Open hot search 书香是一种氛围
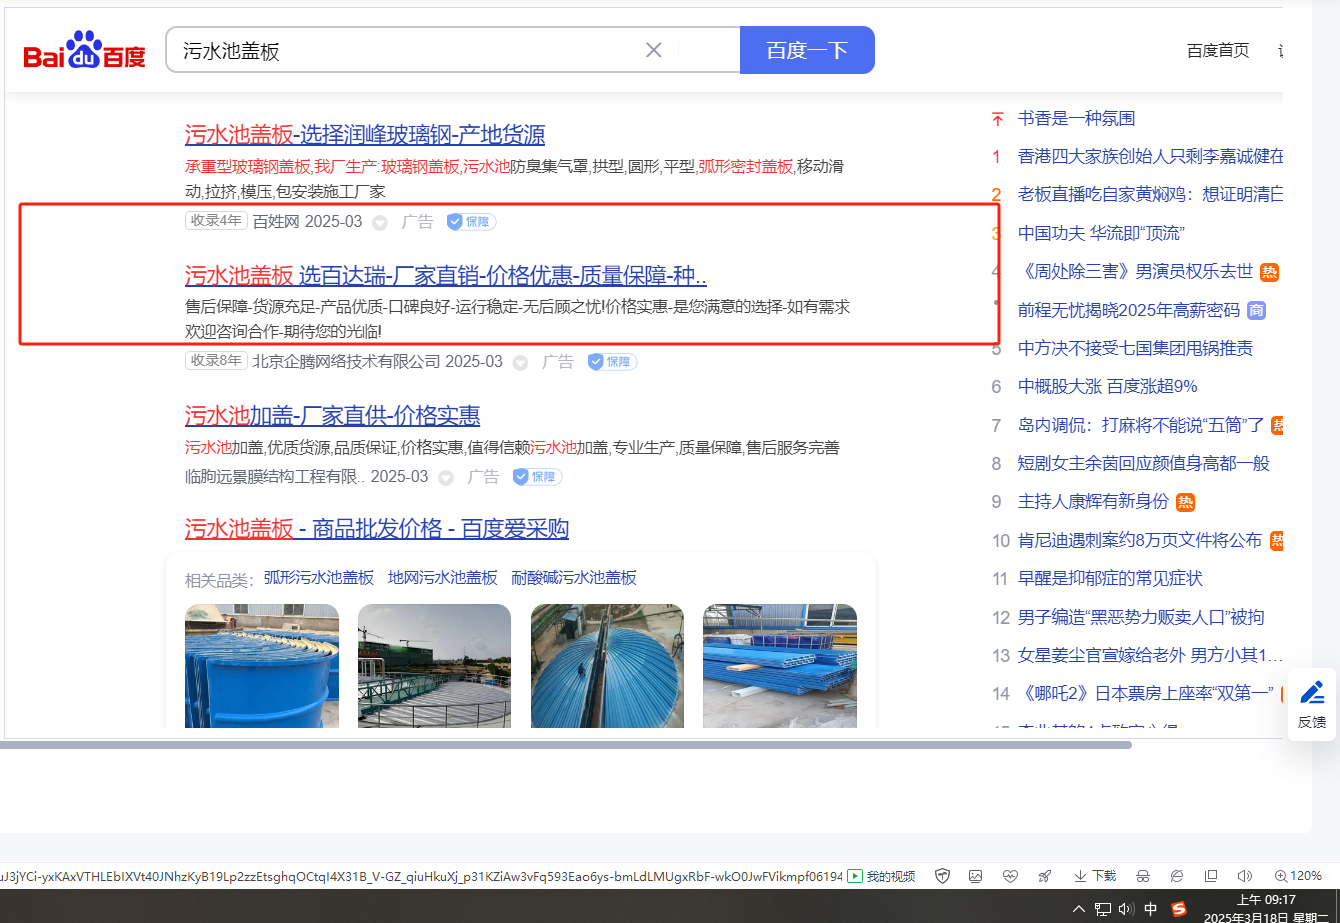The image size is (1340, 923). click(1077, 118)
